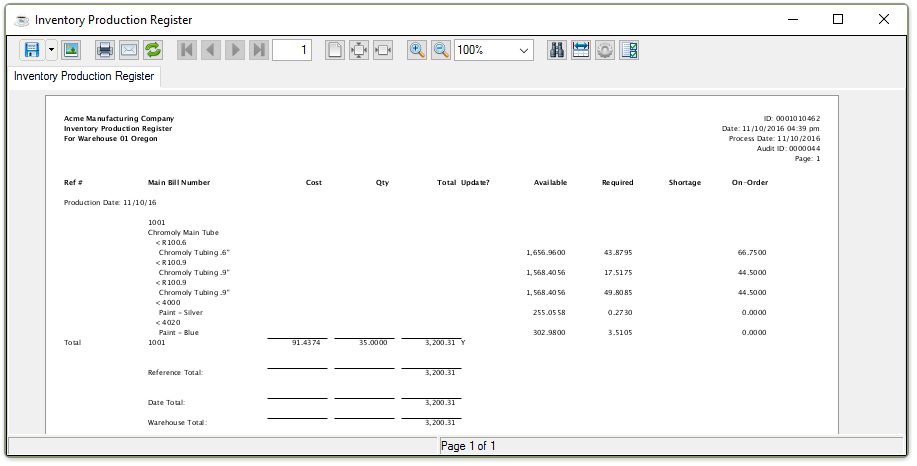
Task: Select the Inventory Production Register tab
Action: coord(84,76)
